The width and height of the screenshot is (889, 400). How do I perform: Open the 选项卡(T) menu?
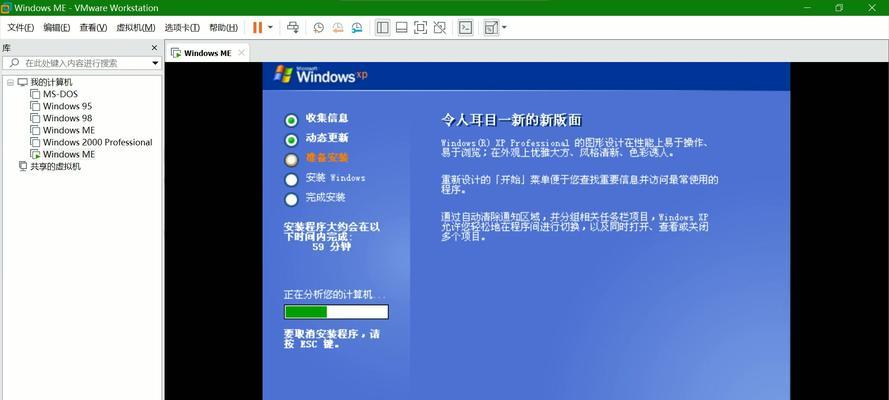(182, 27)
